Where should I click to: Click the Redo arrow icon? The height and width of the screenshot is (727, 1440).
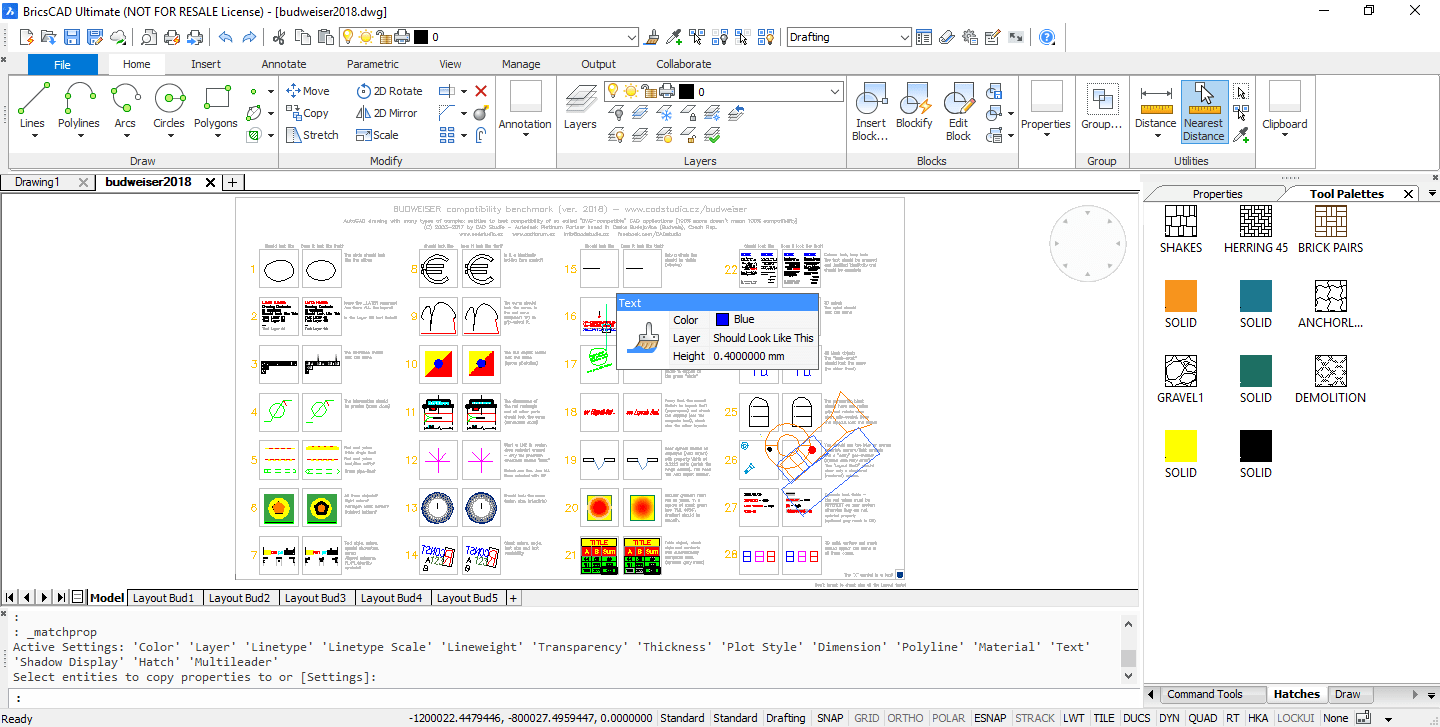coord(249,37)
